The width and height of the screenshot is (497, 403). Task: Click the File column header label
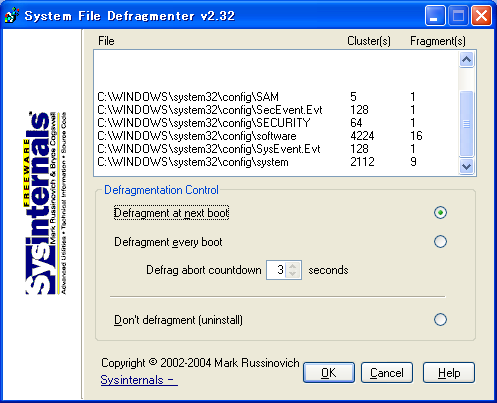pyautogui.click(x=106, y=41)
